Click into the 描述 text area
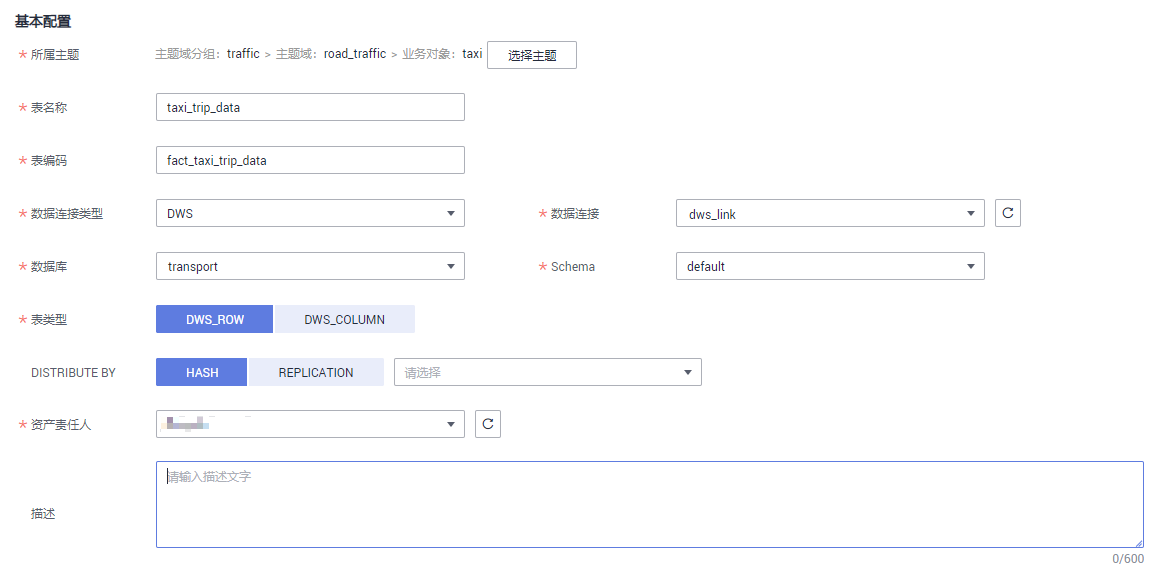1169x571 pixels. [x=649, y=505]
